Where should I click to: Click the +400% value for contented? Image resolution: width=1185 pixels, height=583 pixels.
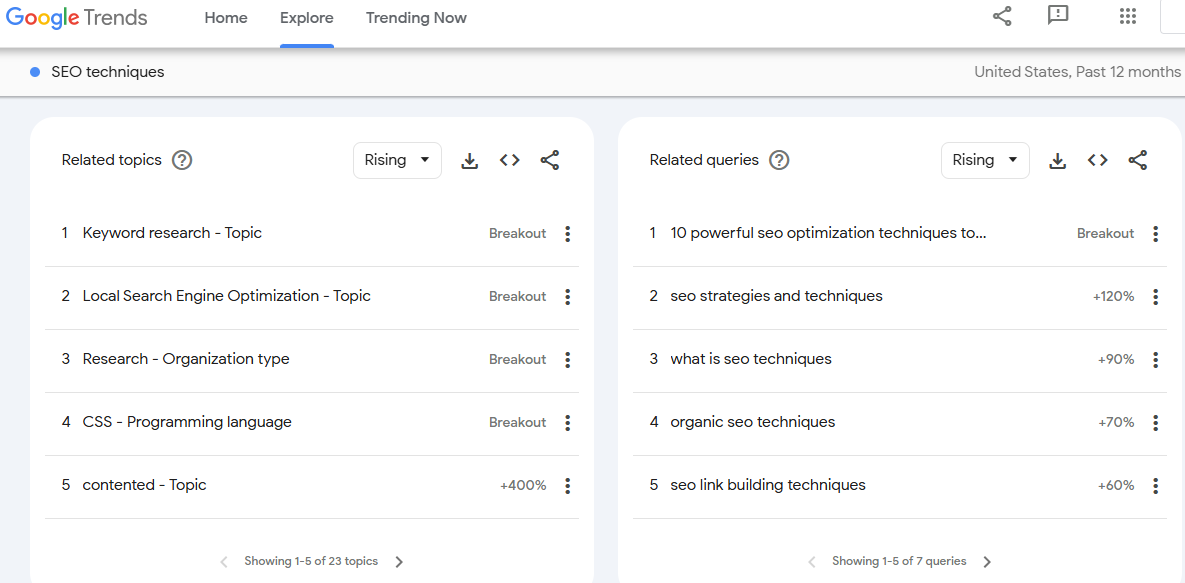point(523,485)
